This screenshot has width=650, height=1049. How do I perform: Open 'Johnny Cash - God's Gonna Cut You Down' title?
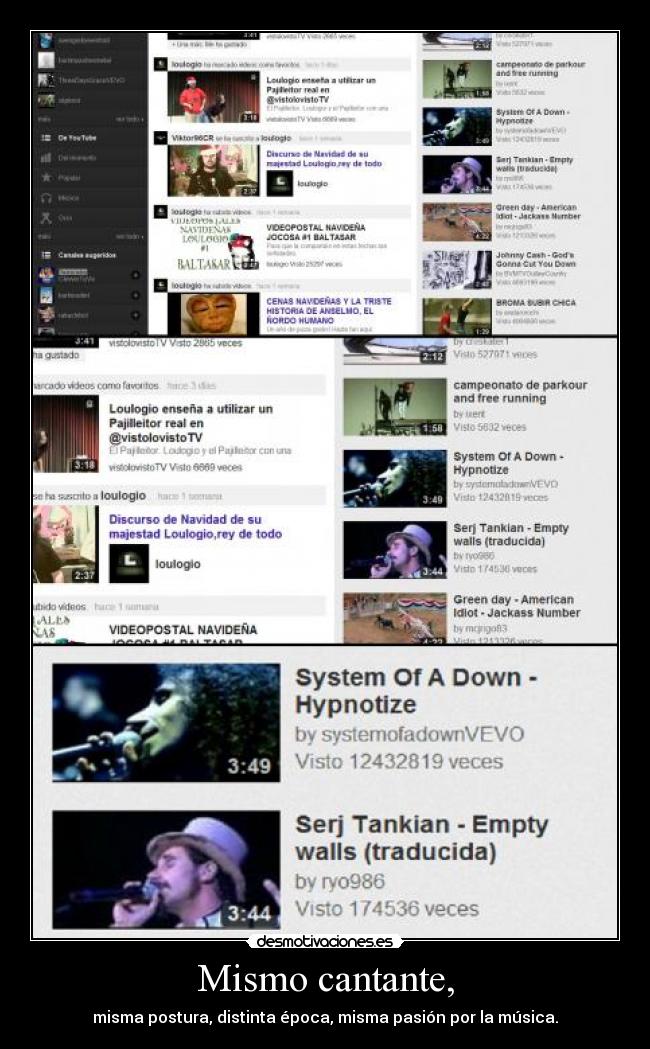click(536, 260)
